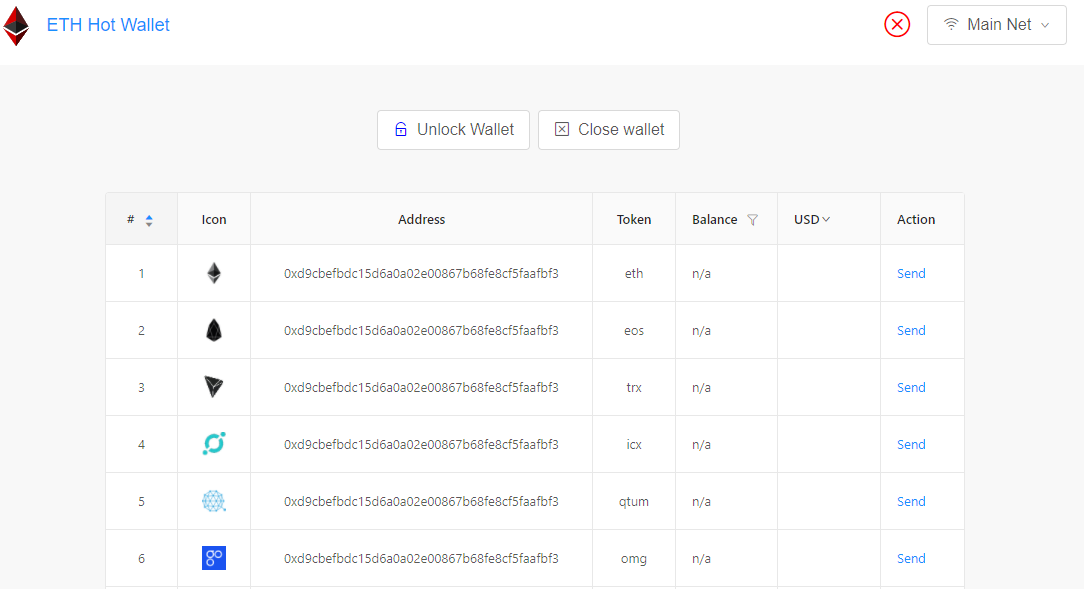Click row number 4 cell

click(141, 445)
